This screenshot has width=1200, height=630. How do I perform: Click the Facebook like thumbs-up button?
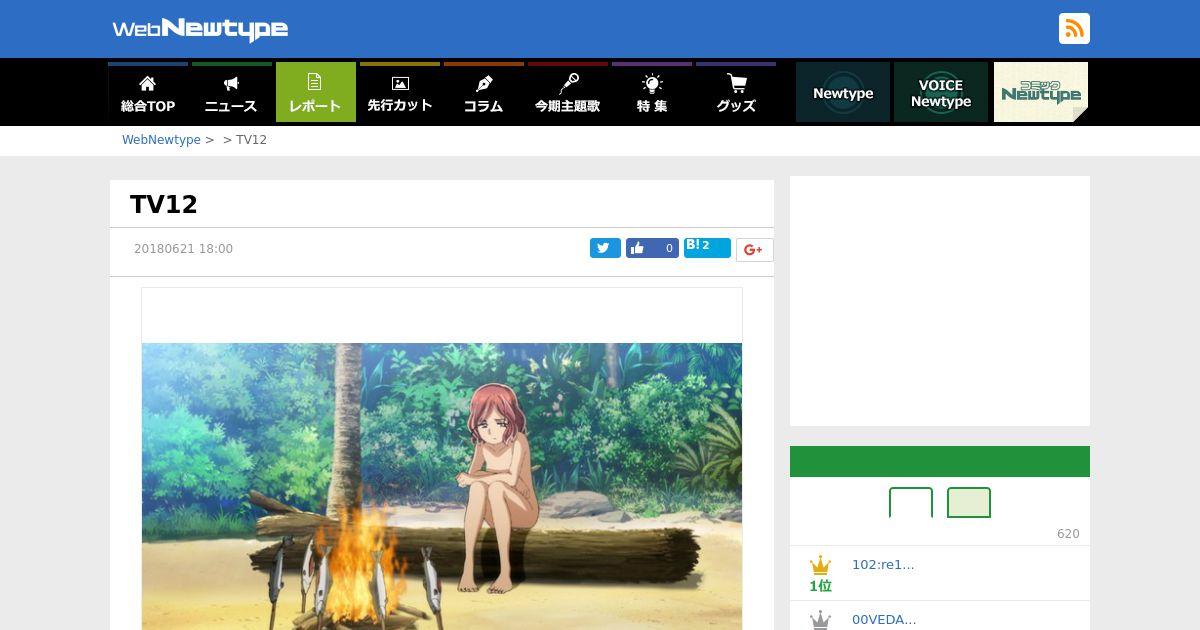click(x=652, y=248)
